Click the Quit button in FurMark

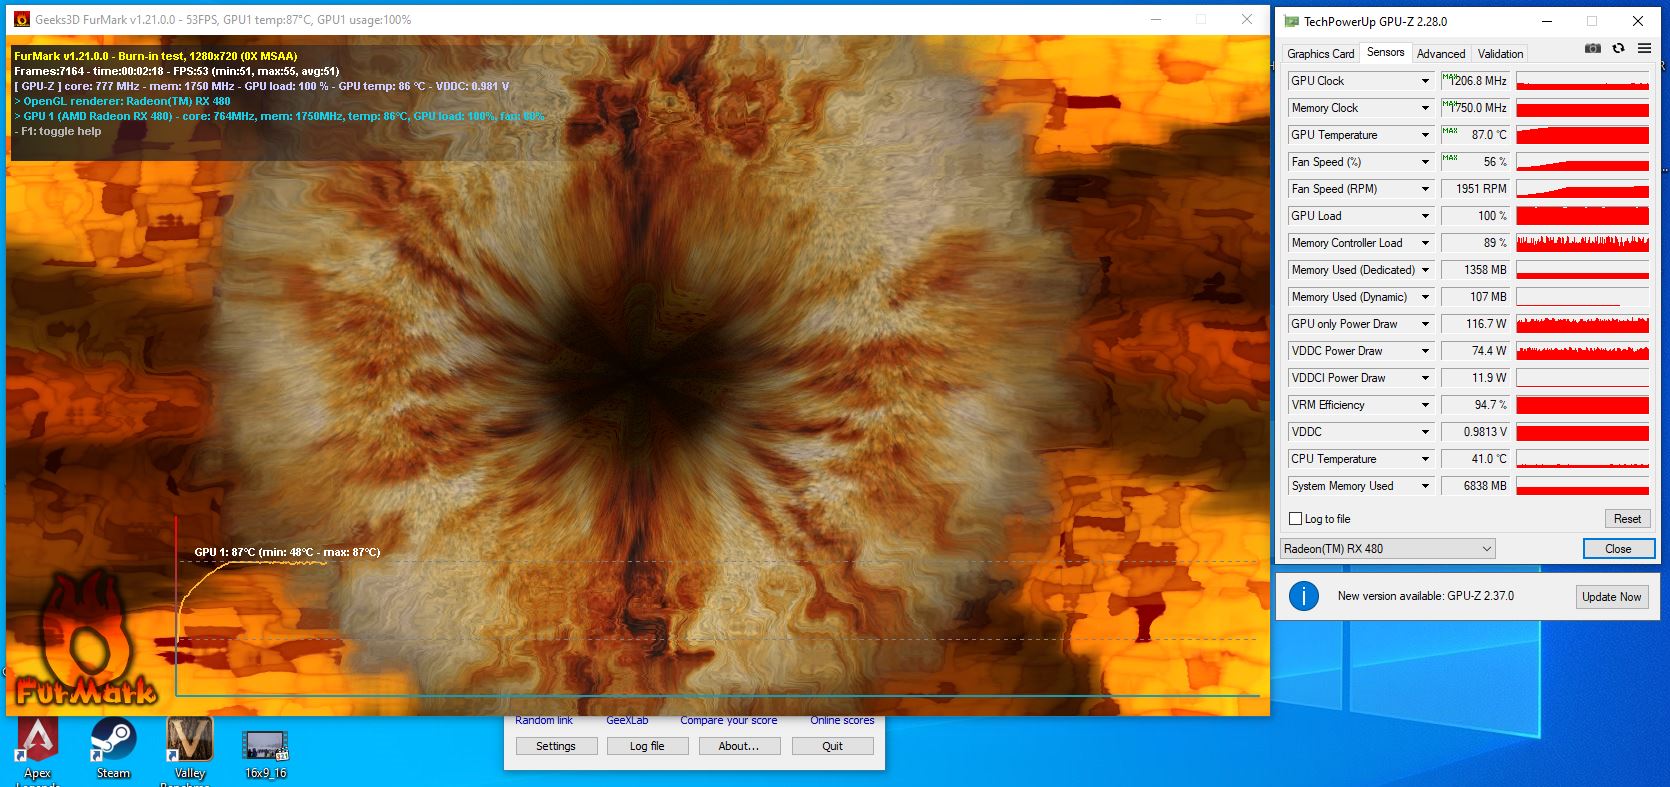(x=832, y=746)
